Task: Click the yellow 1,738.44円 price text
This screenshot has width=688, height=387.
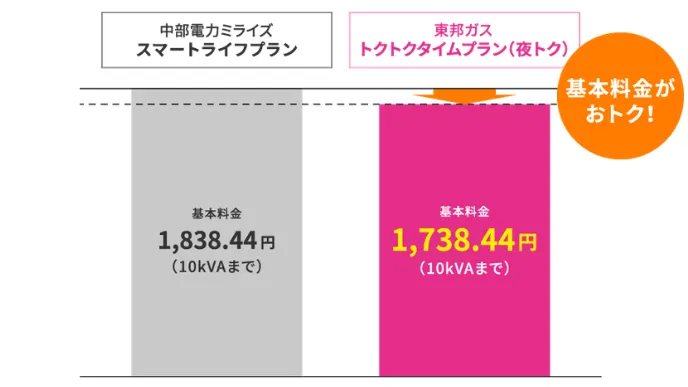Action: (x=464, y=241)
